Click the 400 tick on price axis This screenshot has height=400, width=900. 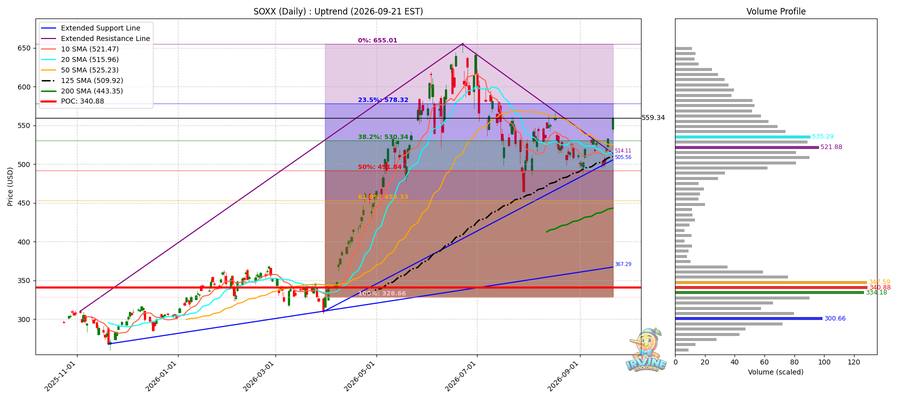pyautogui.click(x=26, y=242)
